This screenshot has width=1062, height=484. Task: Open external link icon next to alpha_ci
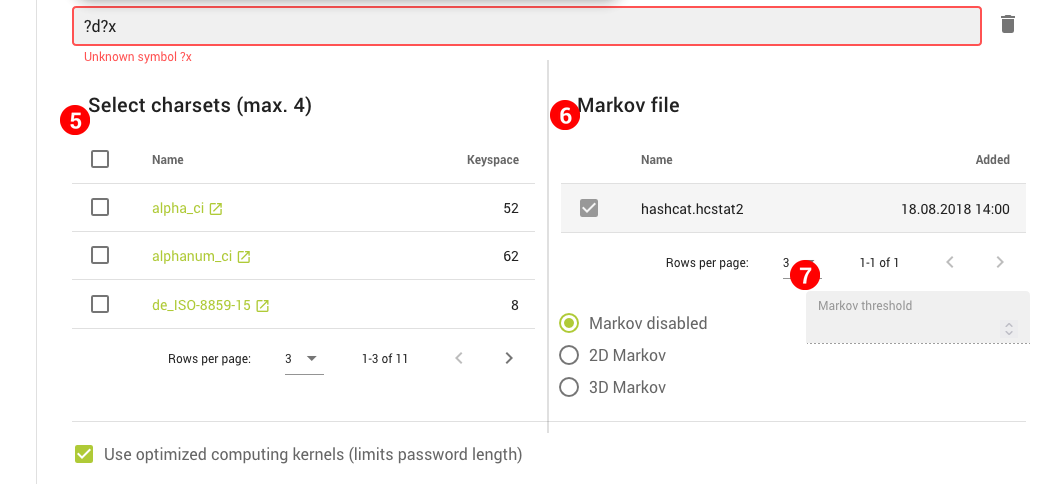[x=216, y=209]
